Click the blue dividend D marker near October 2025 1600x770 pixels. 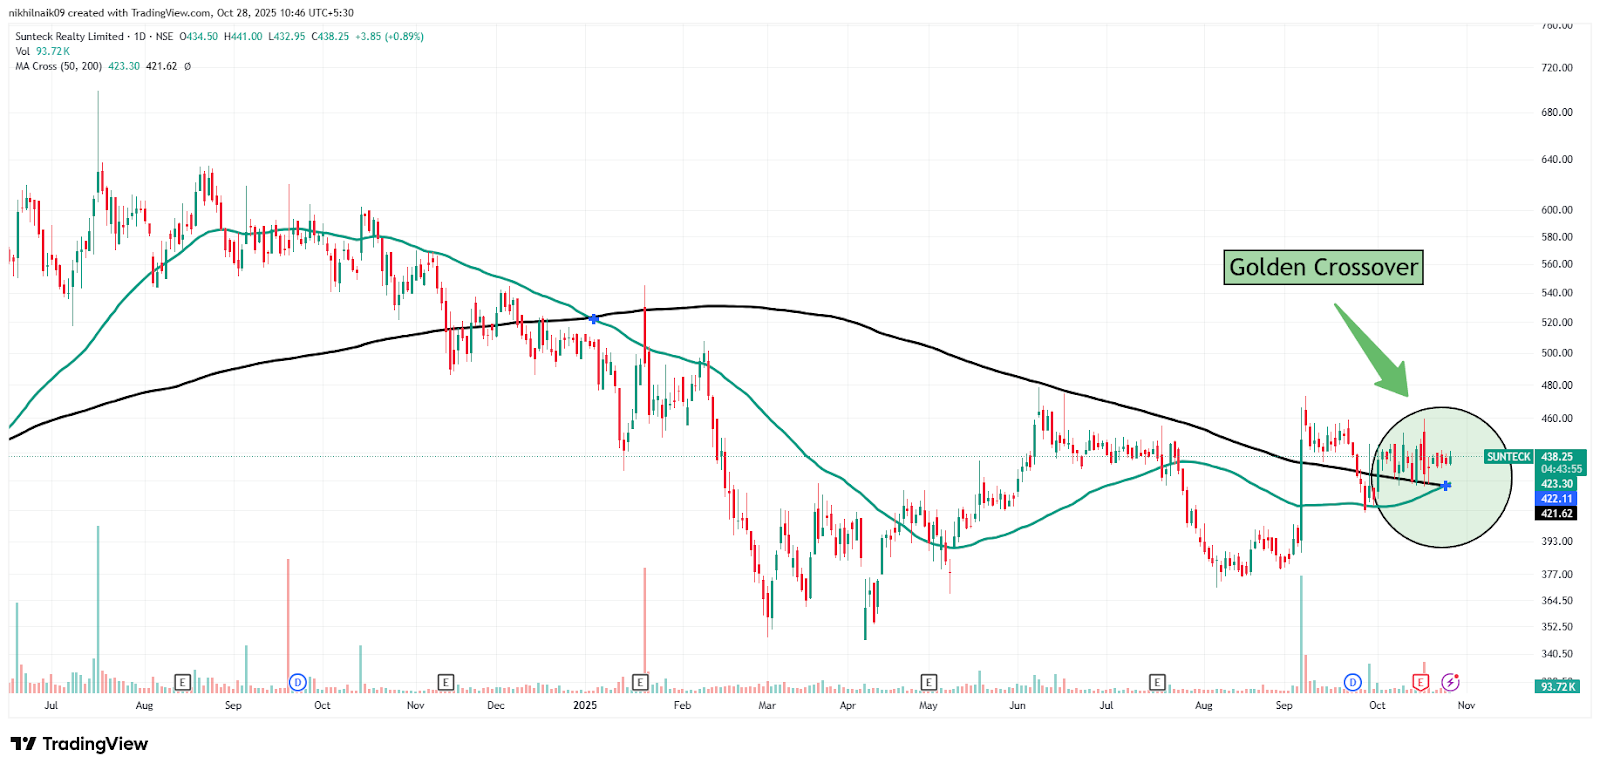click(1352, 682)
